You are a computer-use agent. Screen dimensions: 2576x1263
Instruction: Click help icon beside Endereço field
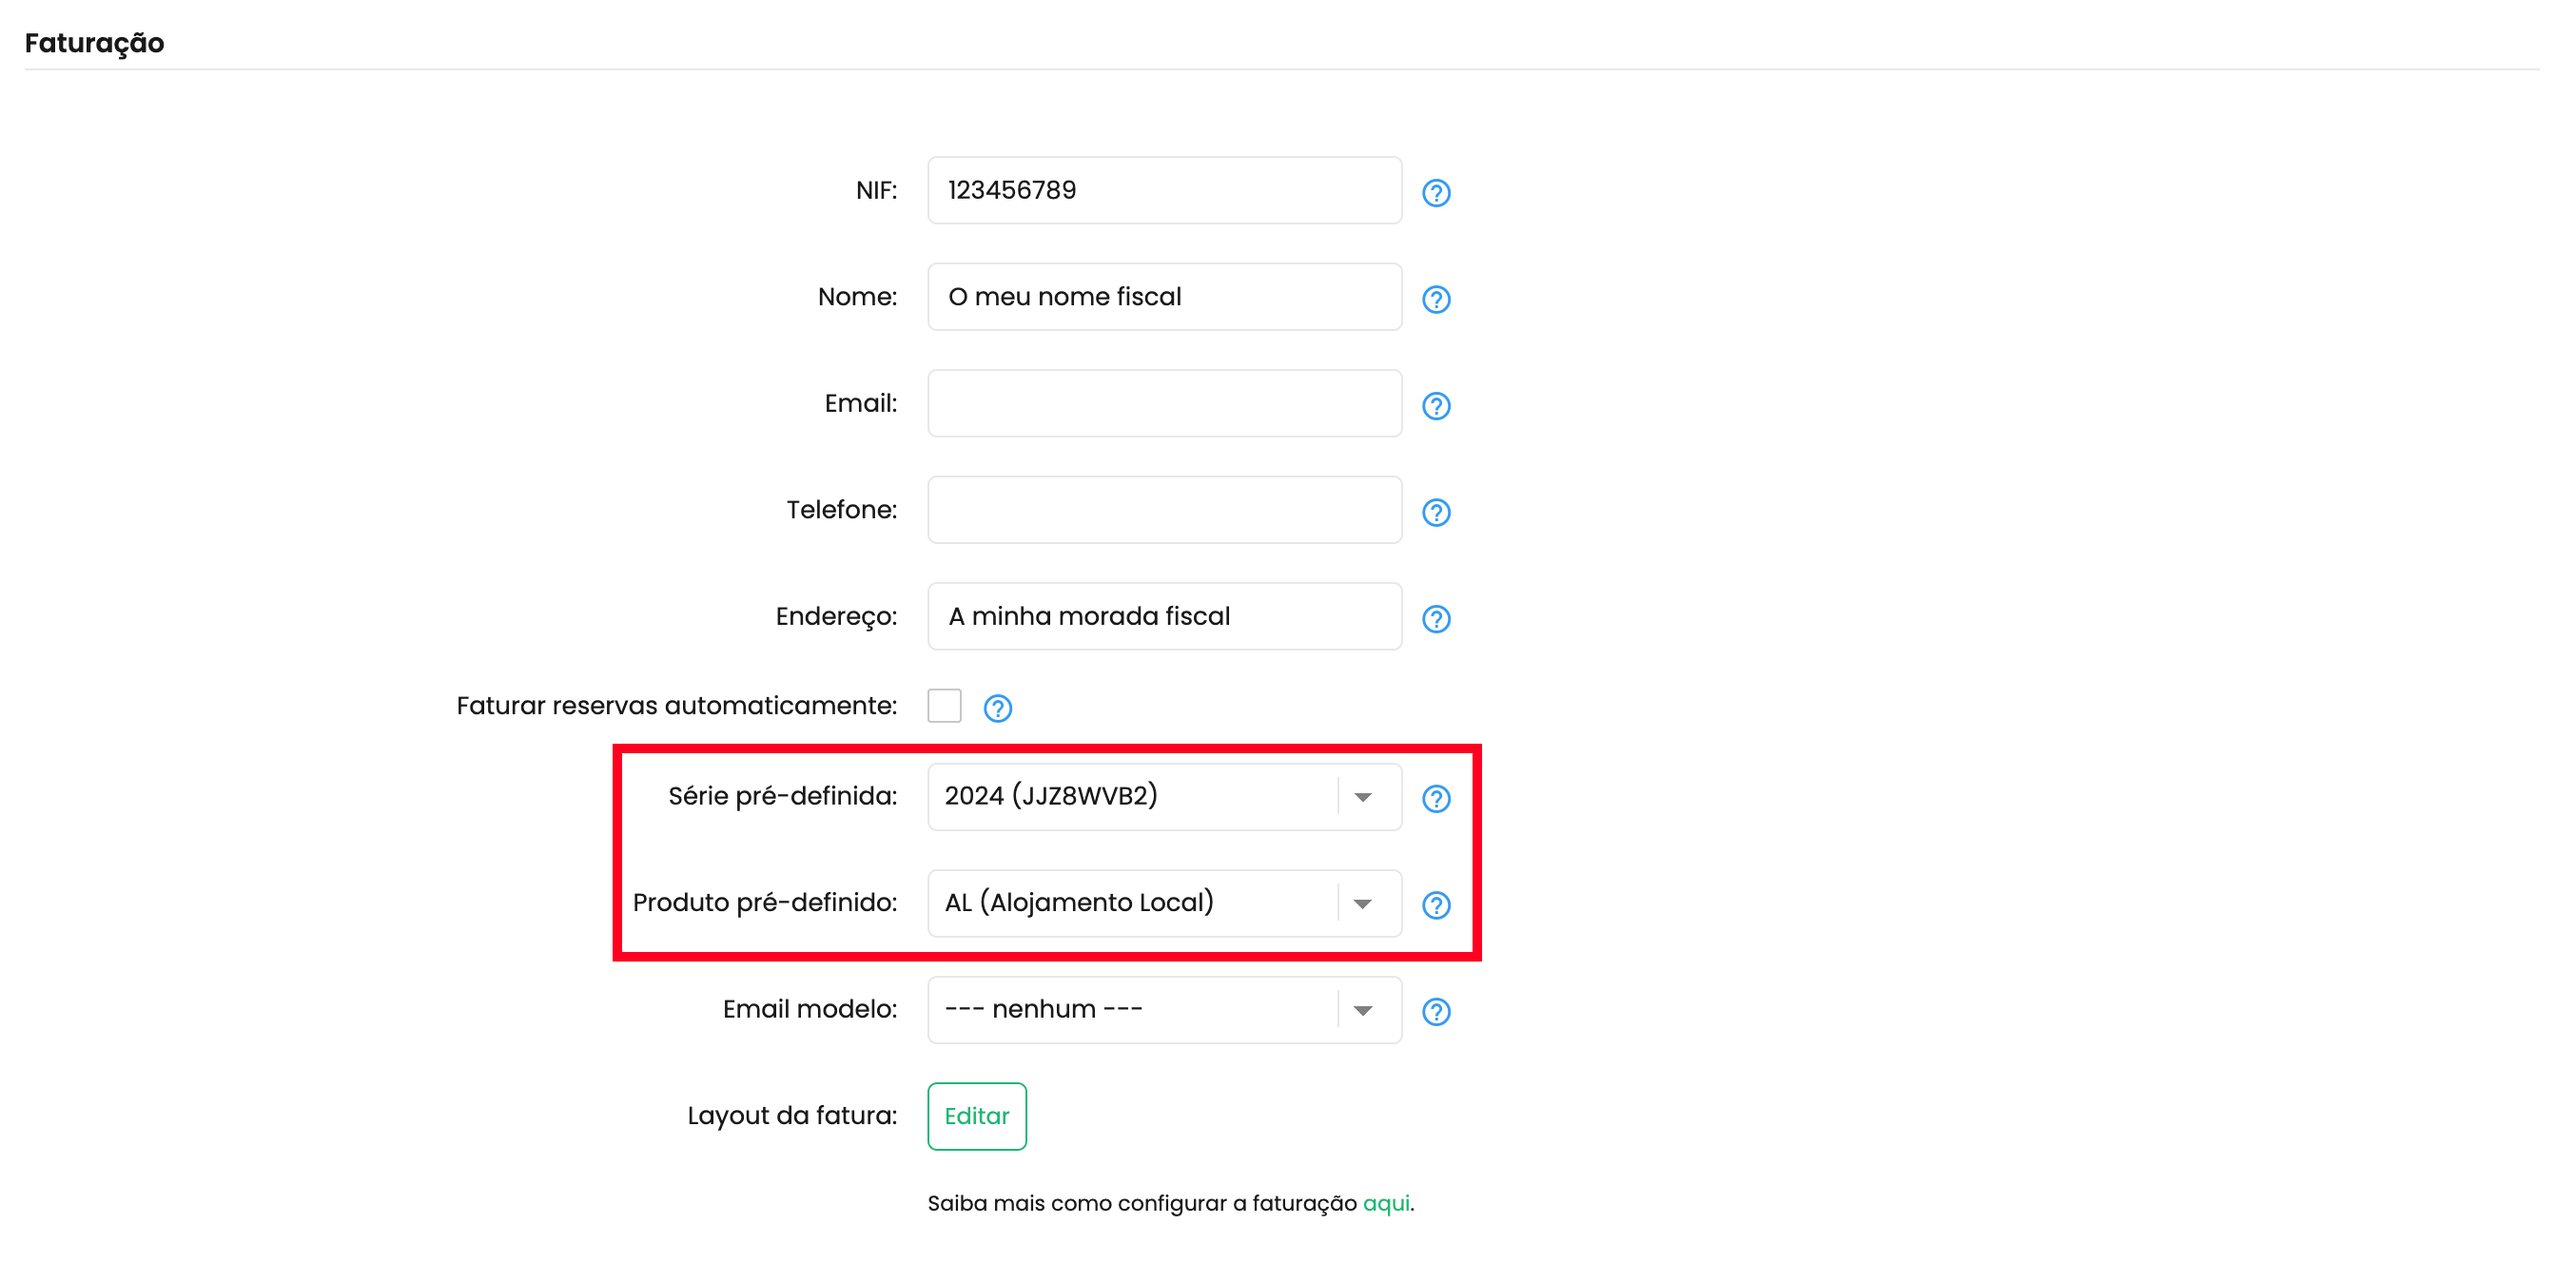coord(1436,619)
